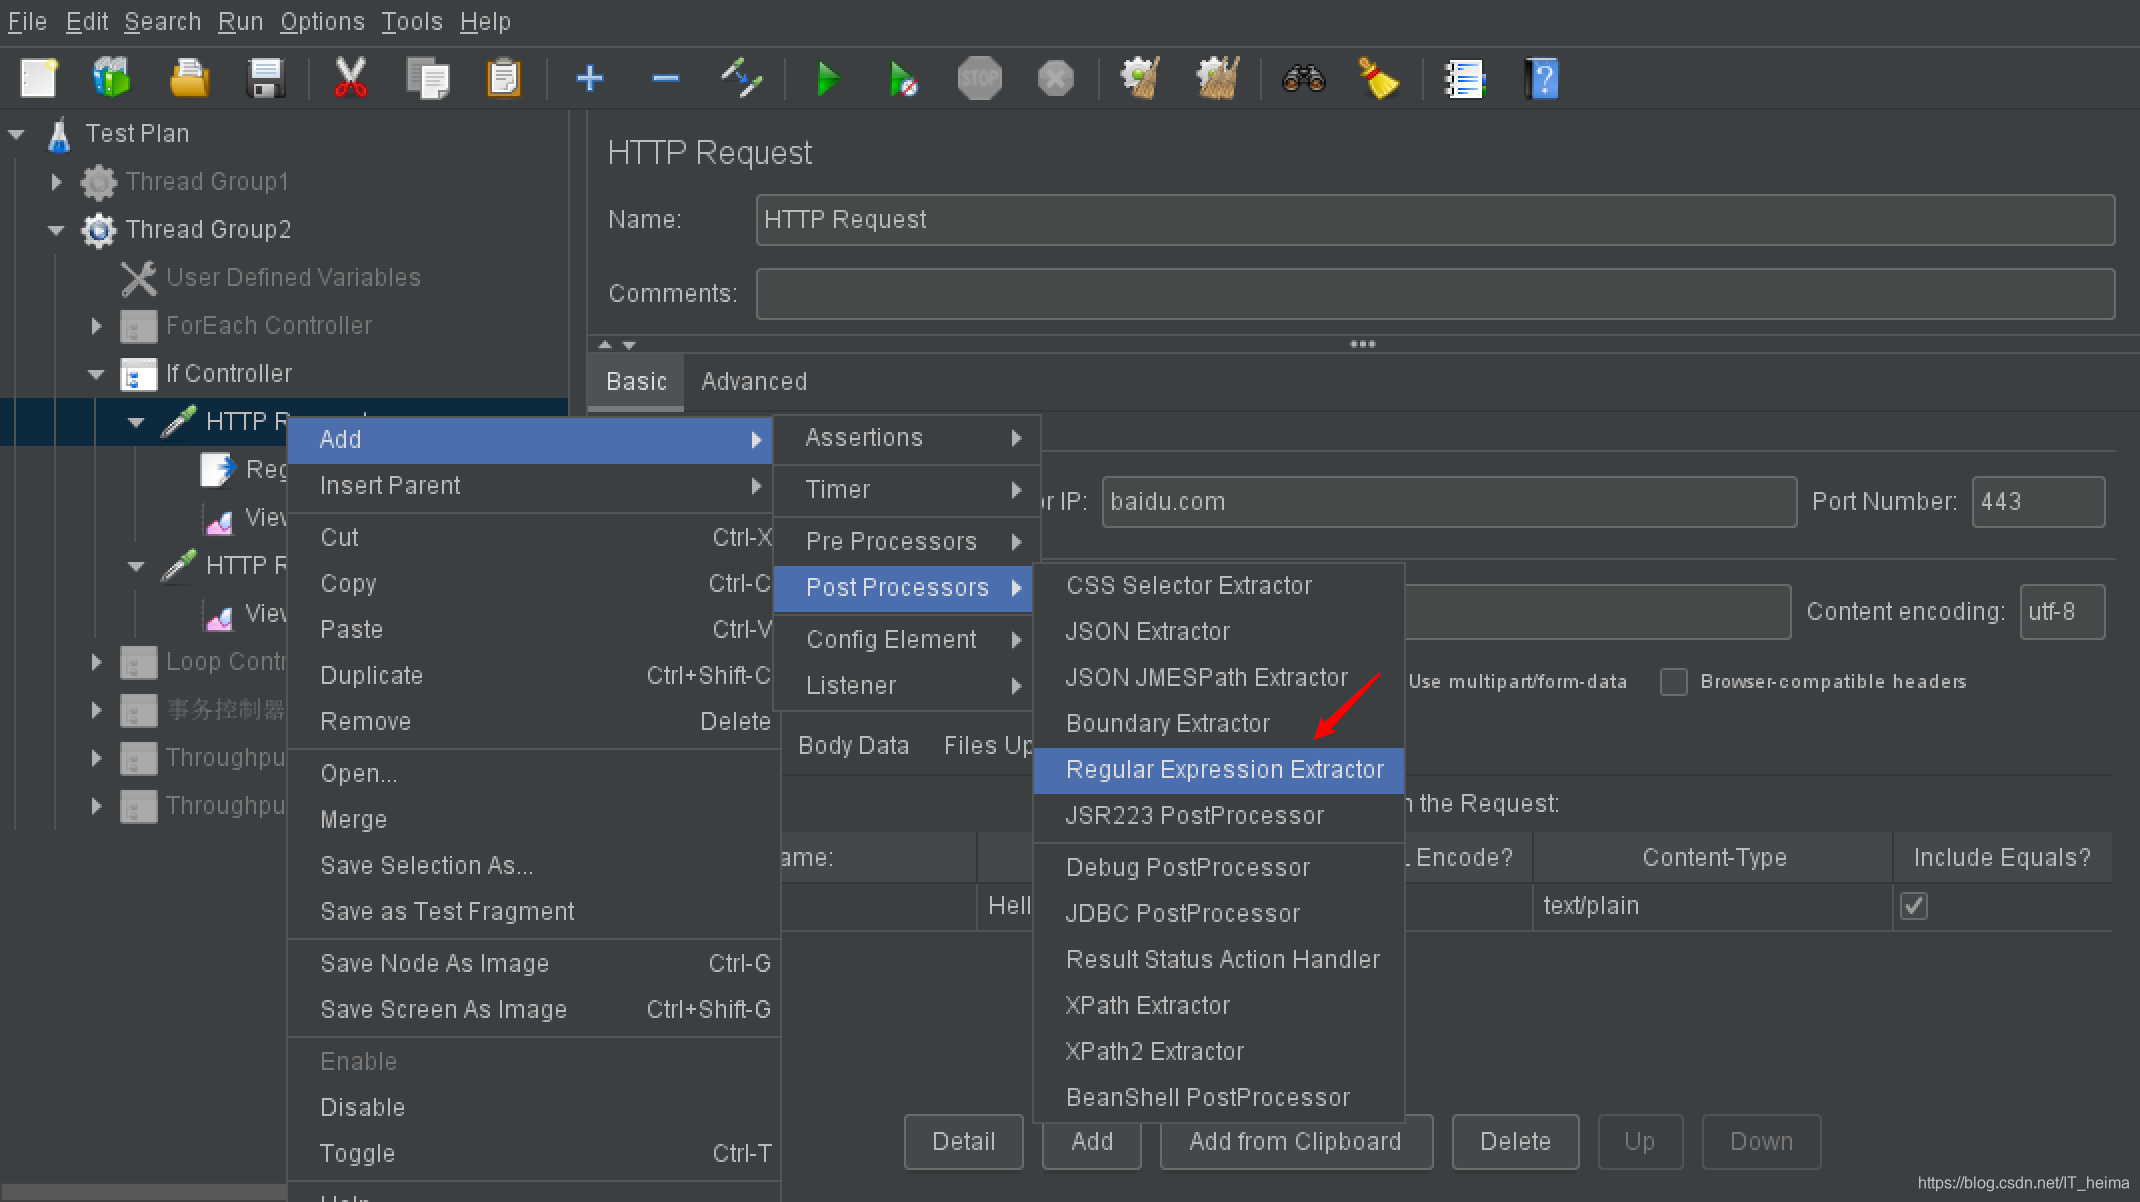Open the Advanced tab
2140x1202 pixels.
753,382
